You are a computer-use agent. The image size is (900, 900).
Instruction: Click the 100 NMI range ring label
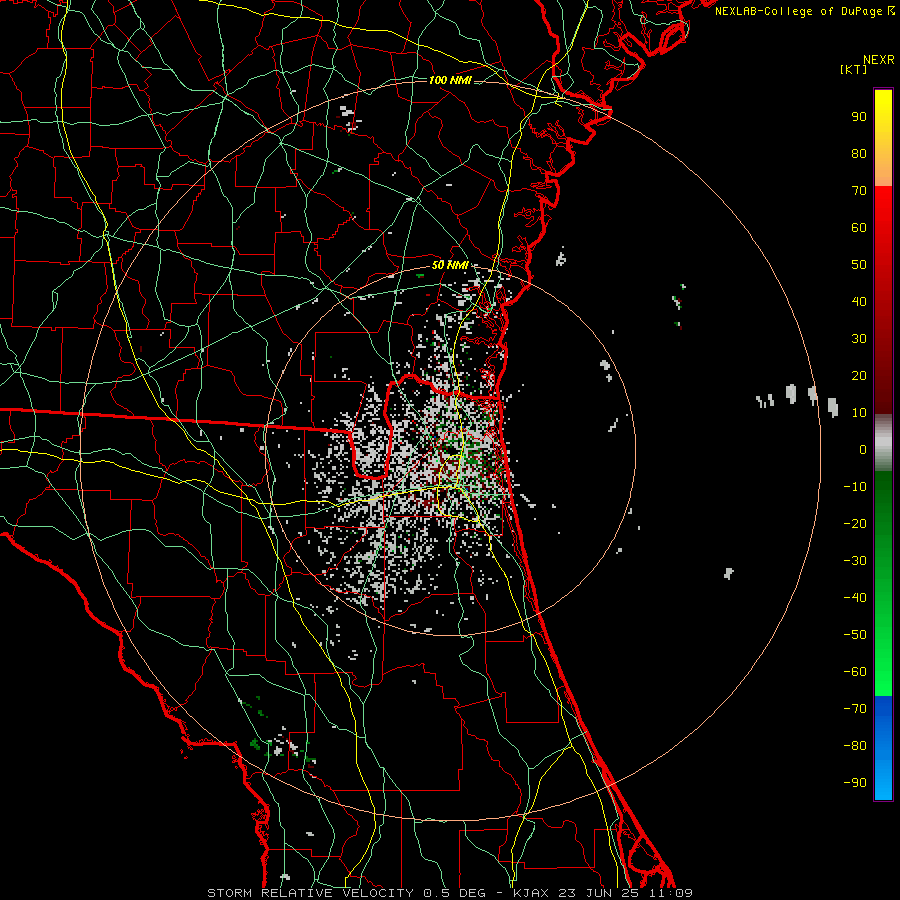[450, 80]
